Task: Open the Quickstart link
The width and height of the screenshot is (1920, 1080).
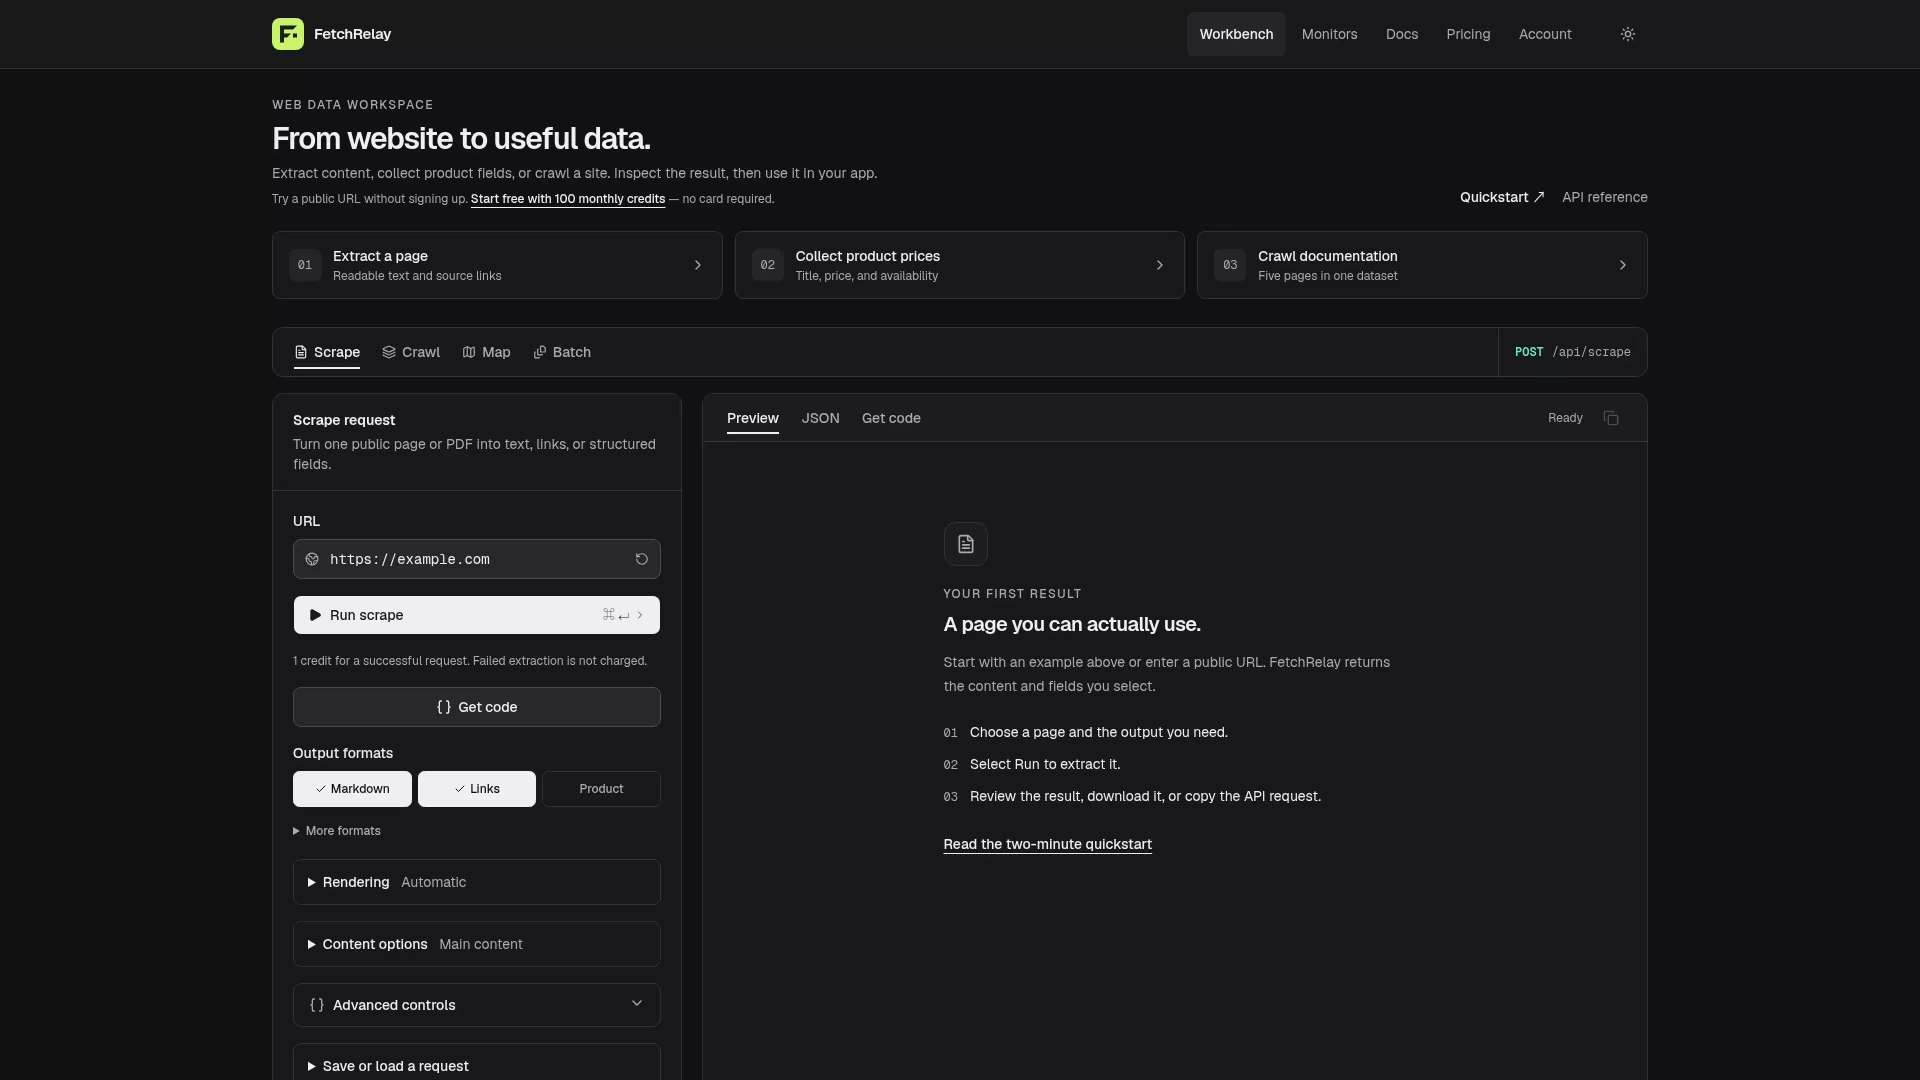Action: [x=1502, y=197]
